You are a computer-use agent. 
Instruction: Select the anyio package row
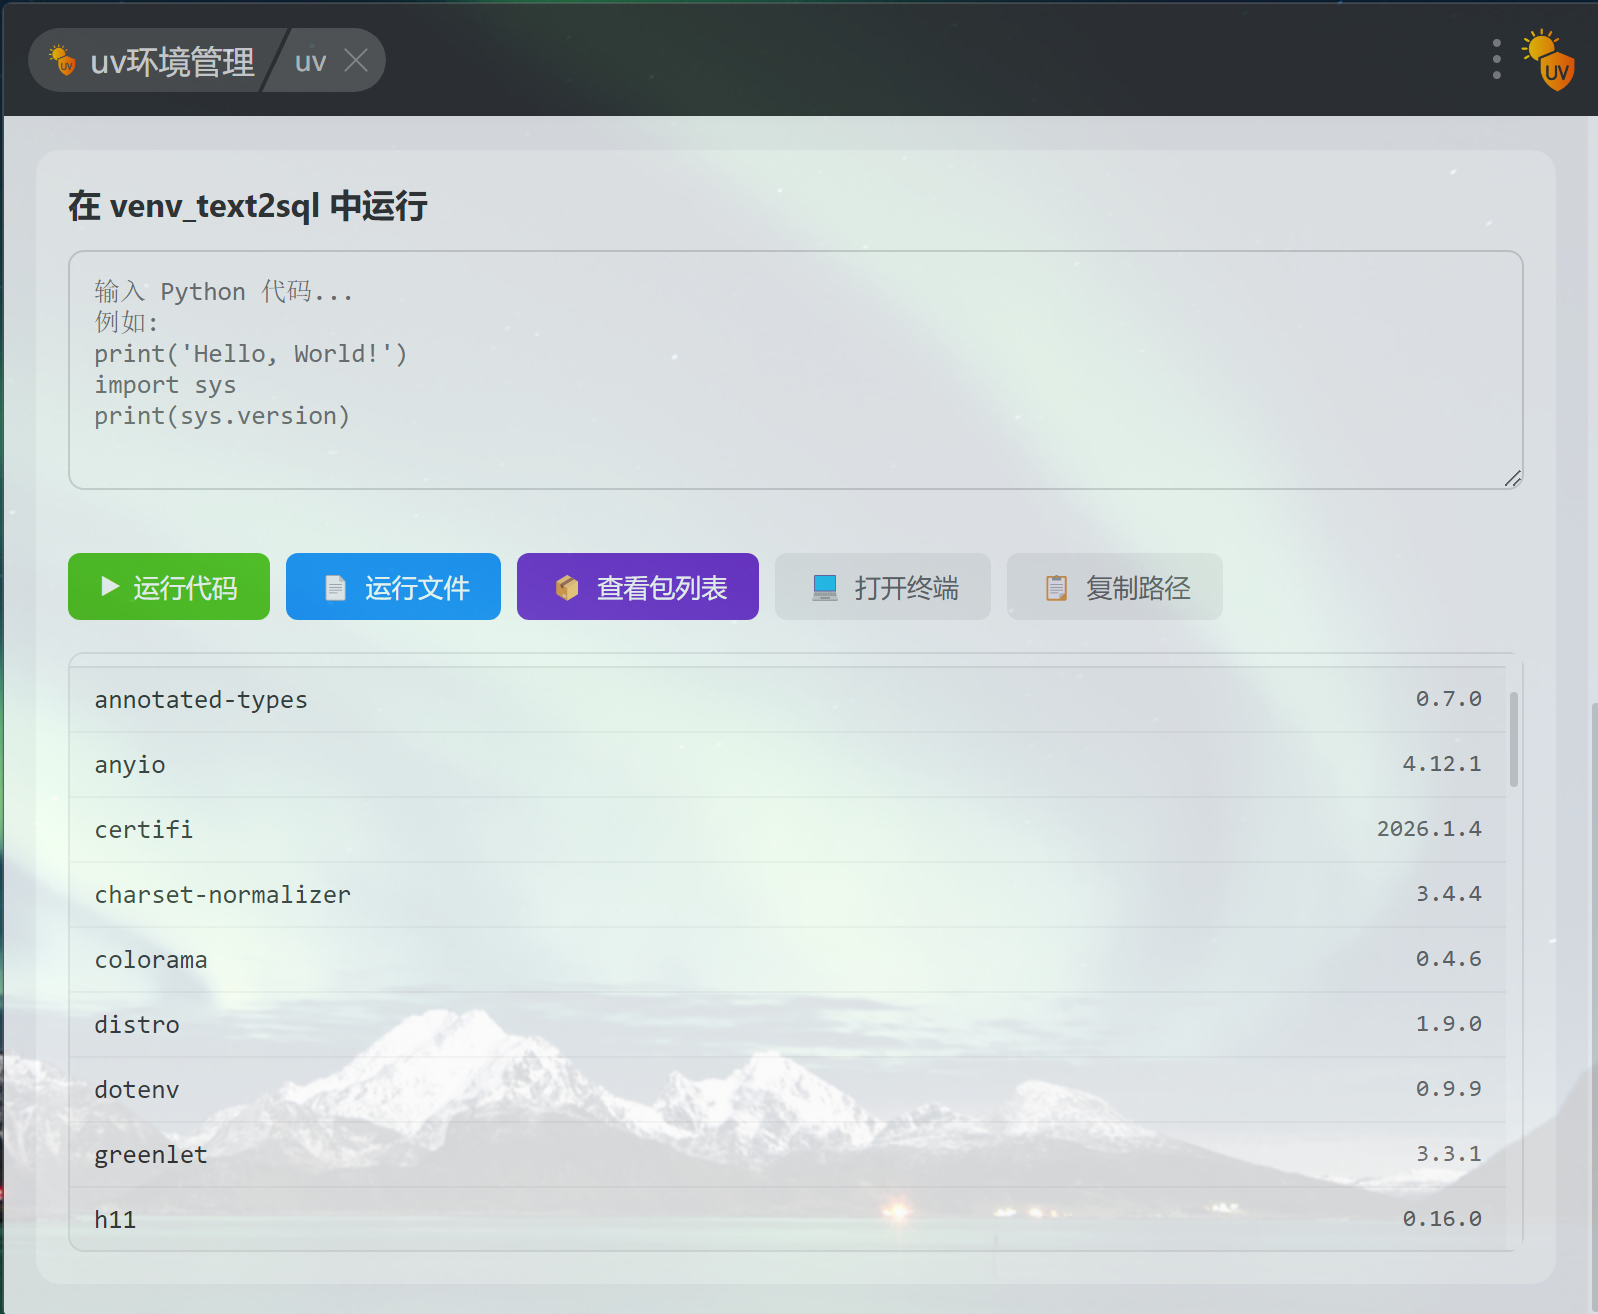(787, 765)
